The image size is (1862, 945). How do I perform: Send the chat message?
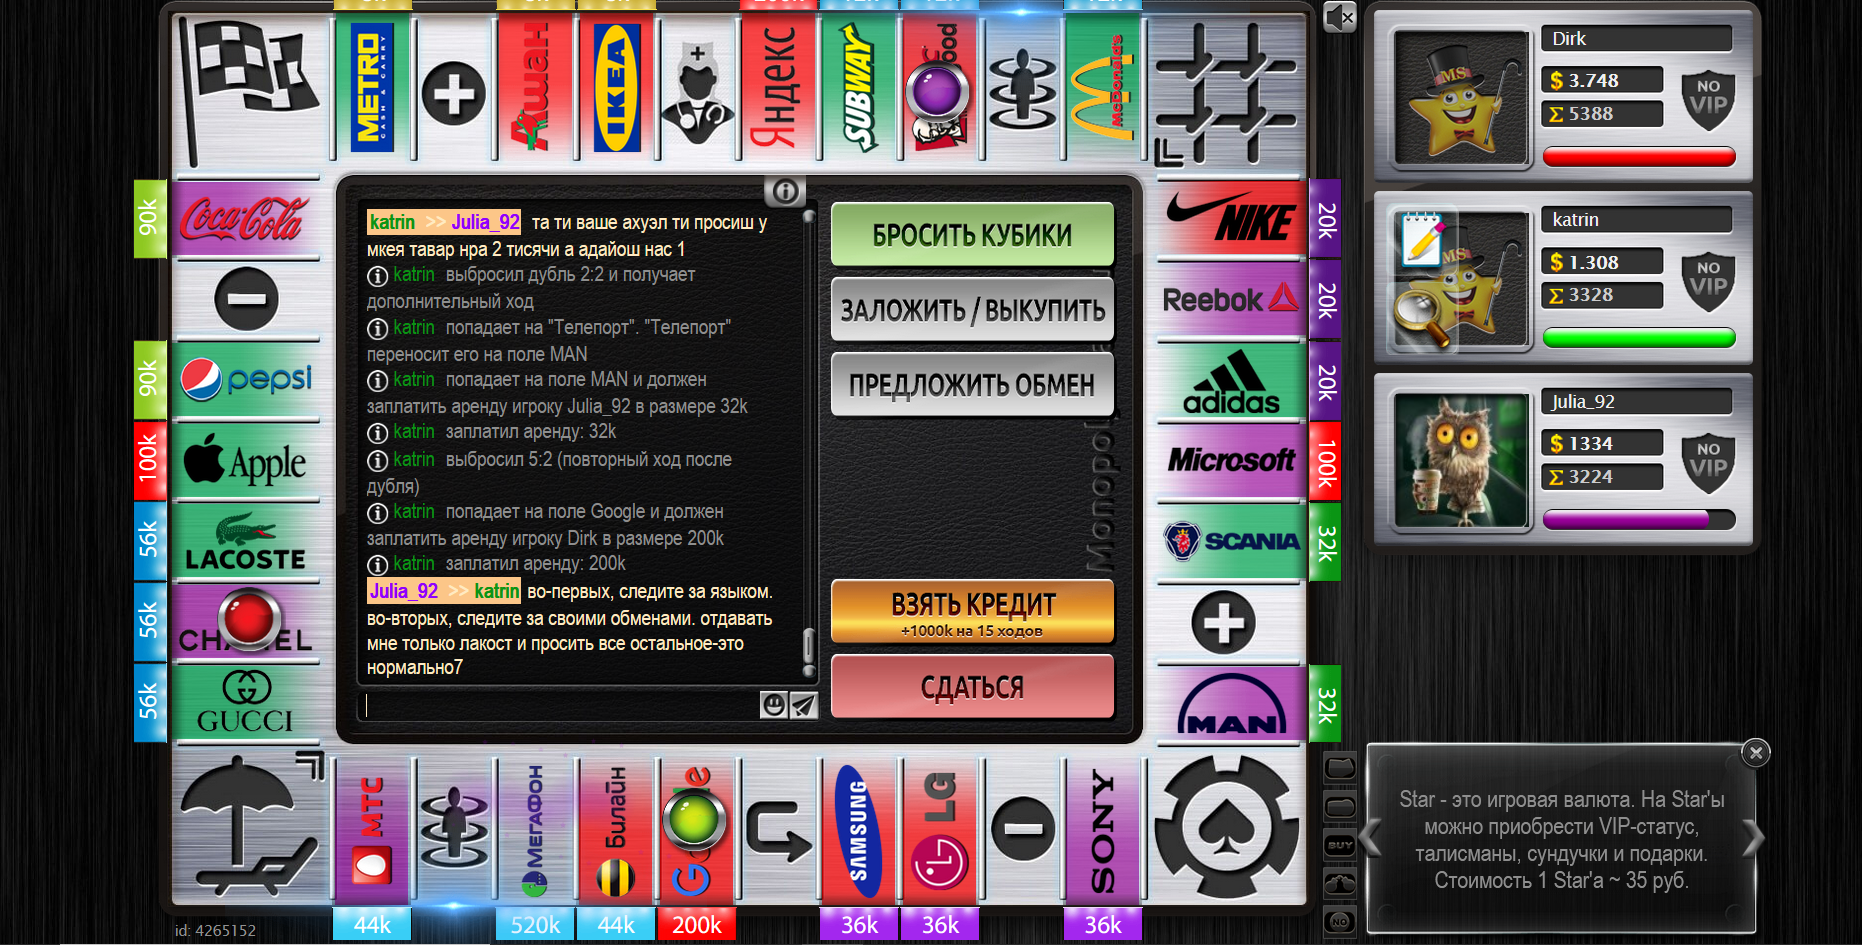[x=804, y=705]
